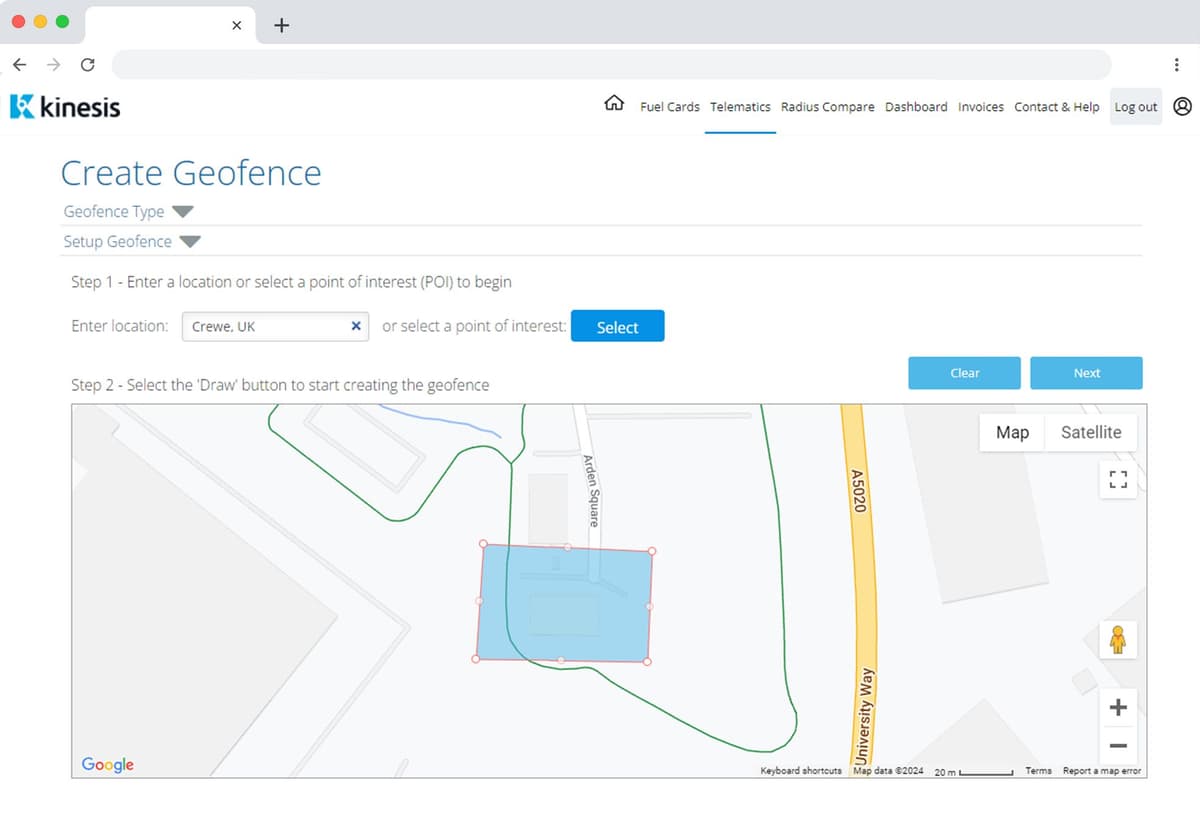
Task: Clear the location using the X icon
Action: [355, 325]
